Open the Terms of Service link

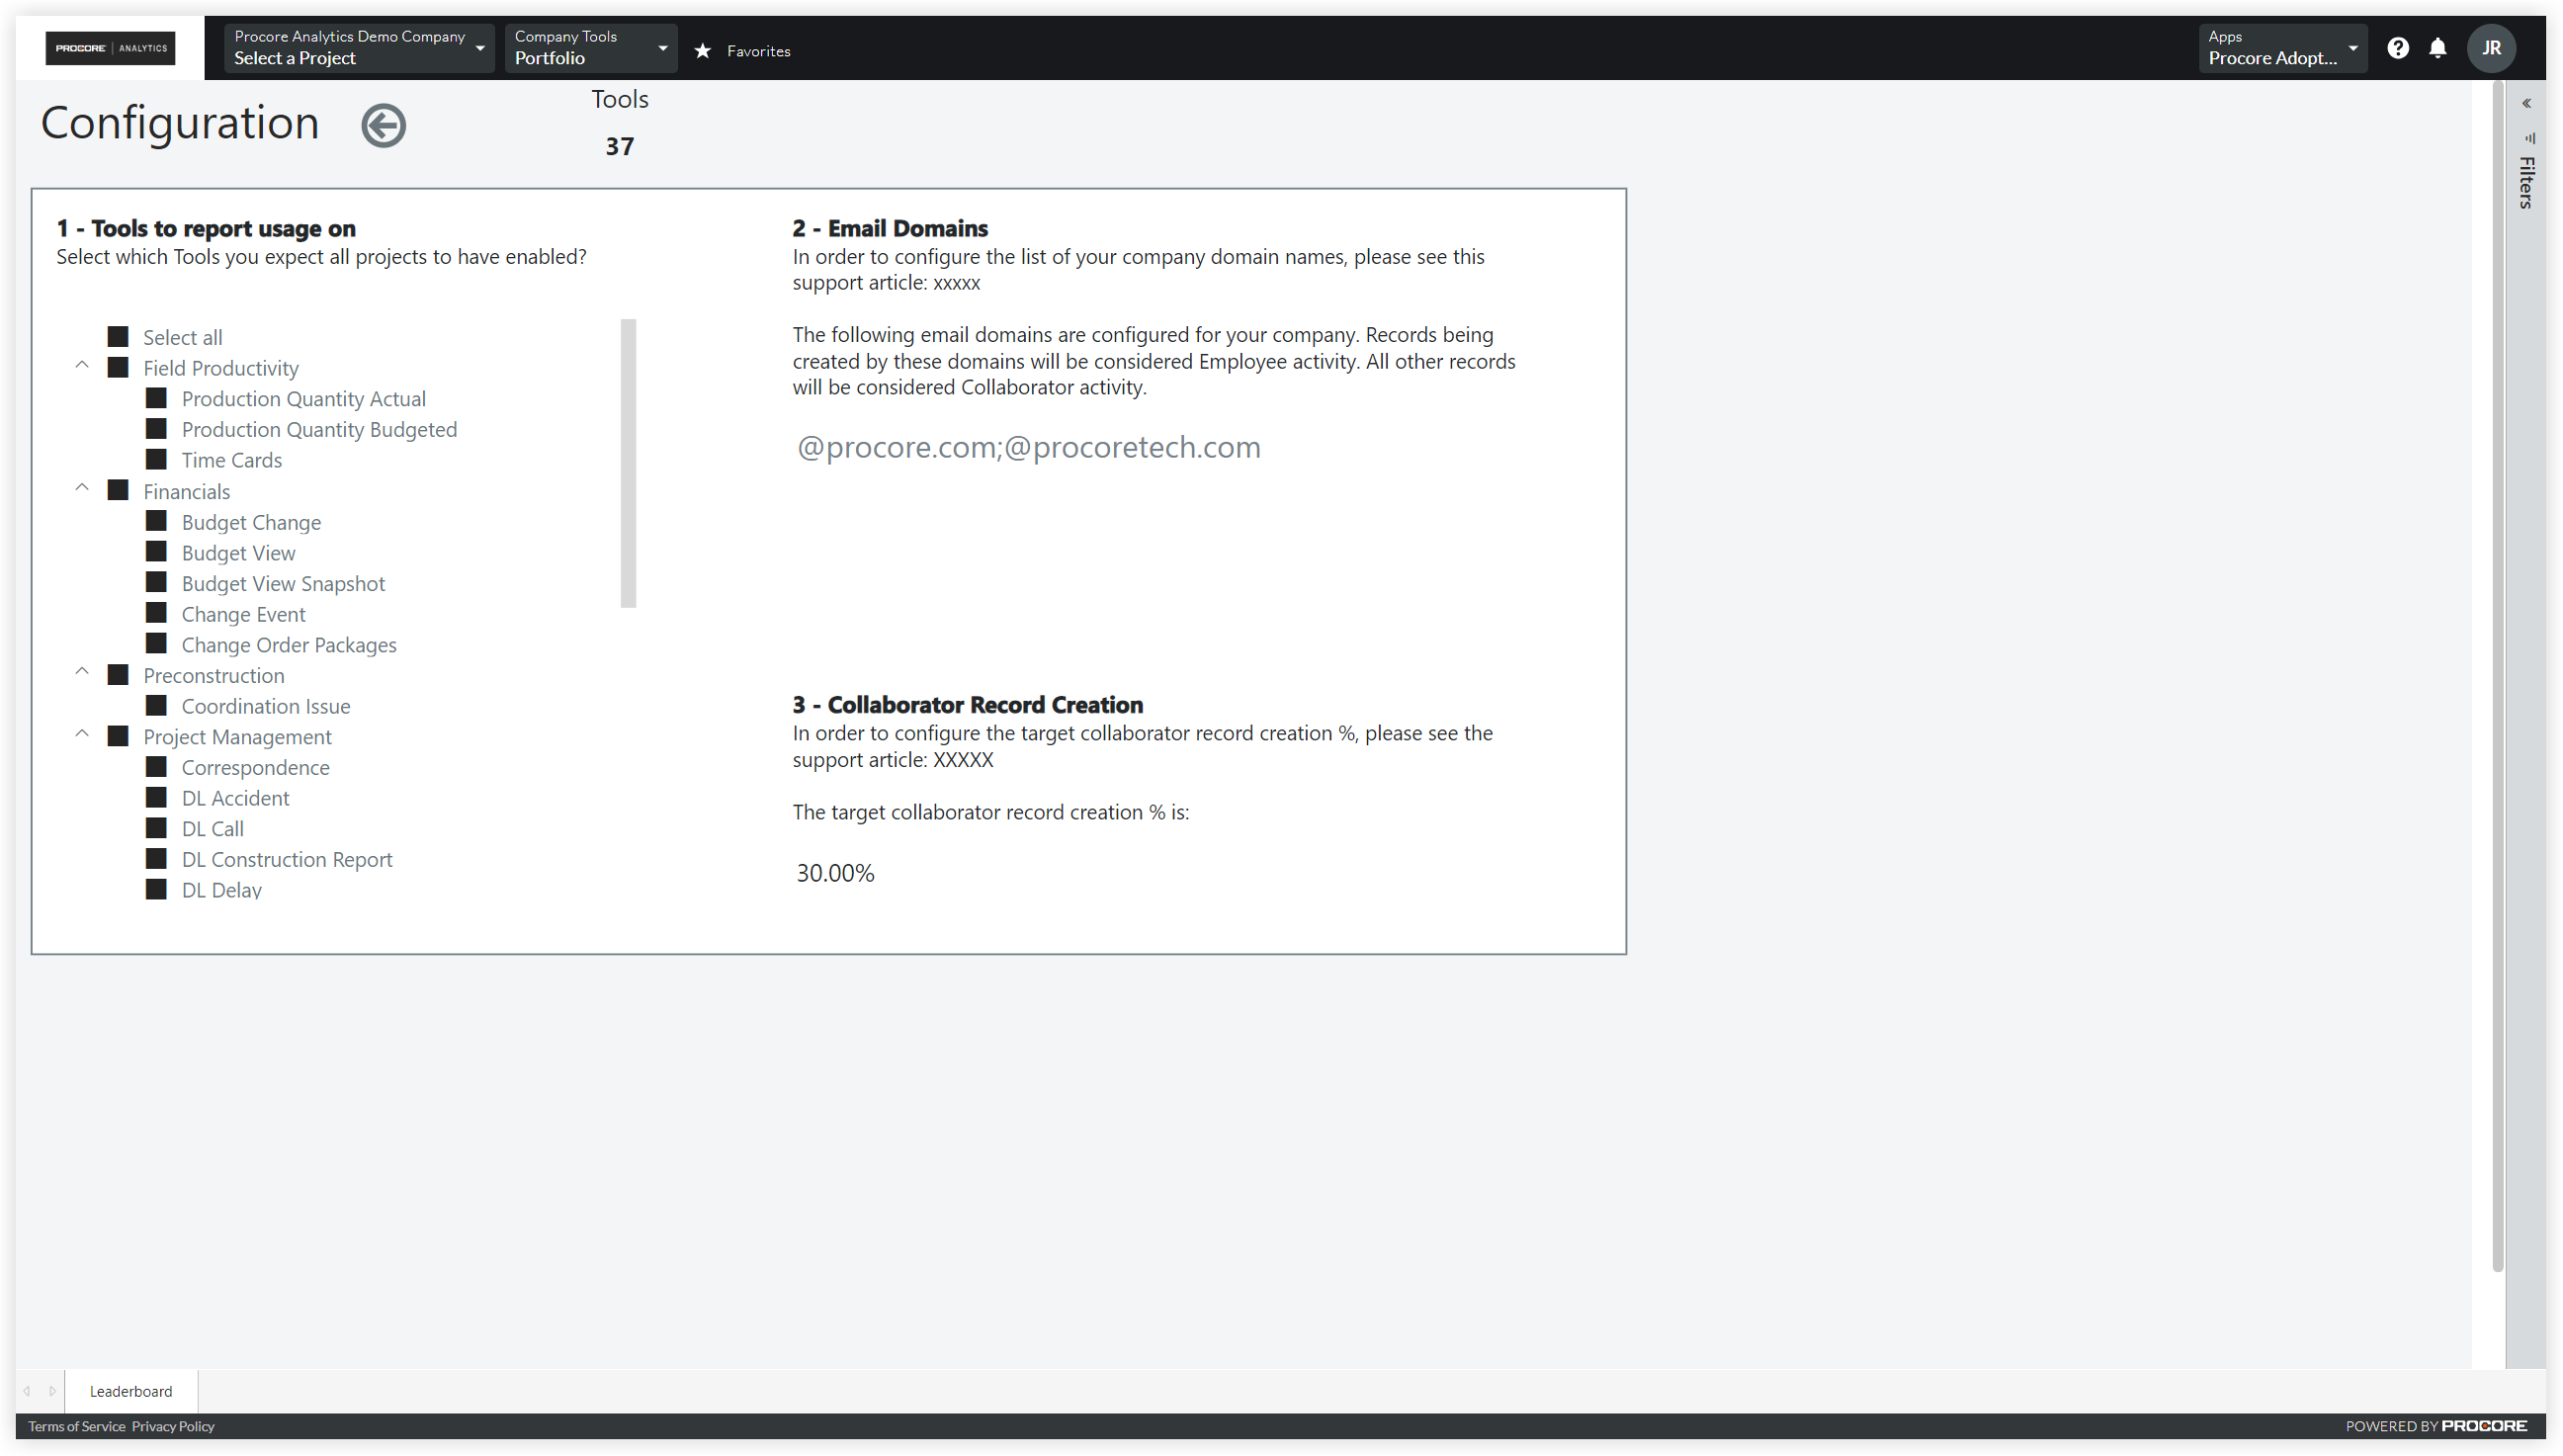(75, 1426)
